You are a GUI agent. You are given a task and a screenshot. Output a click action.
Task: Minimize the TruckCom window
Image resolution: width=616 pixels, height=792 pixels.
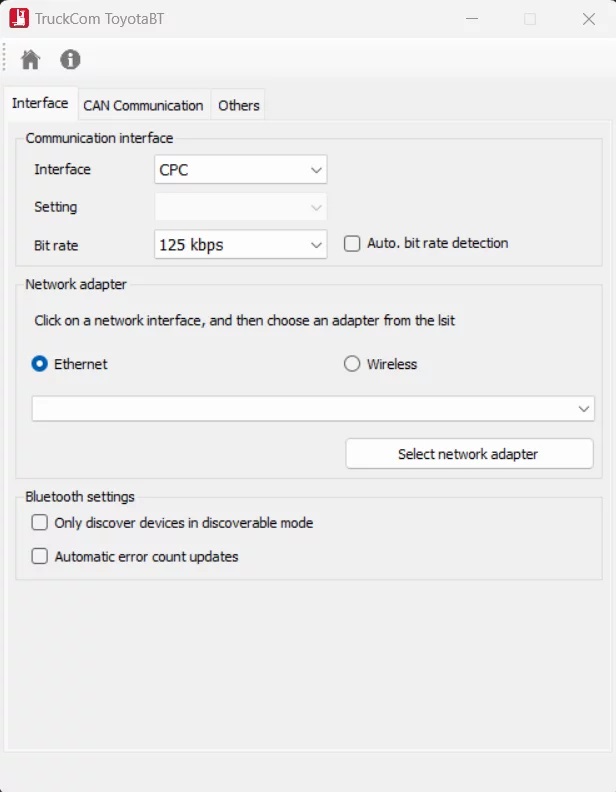coord(472,19)
